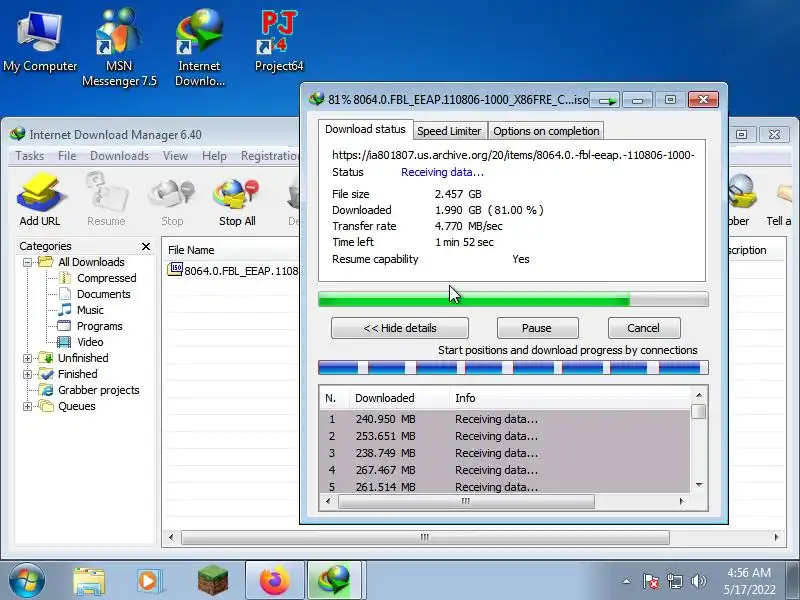This screenshot has width=800, height=600.
Task: Click the ISO file icon in list
Action: coord(175,269)
